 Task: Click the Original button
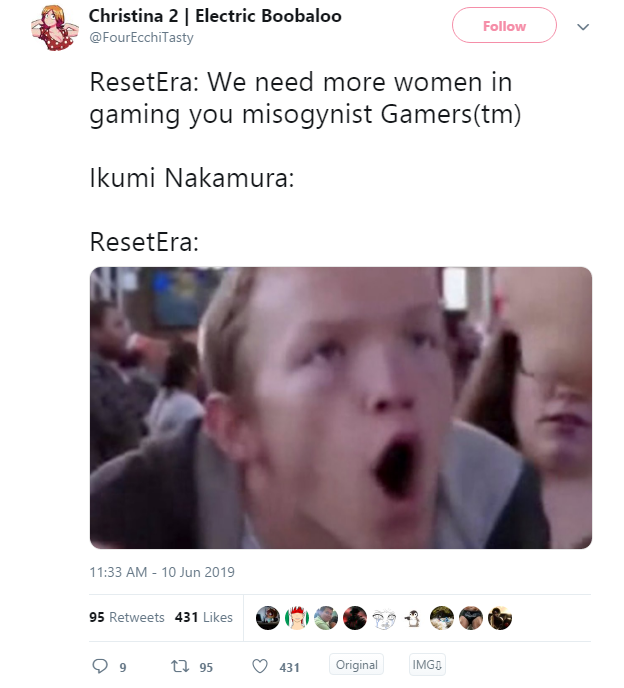pyautogui.click(x=356, y=665)
